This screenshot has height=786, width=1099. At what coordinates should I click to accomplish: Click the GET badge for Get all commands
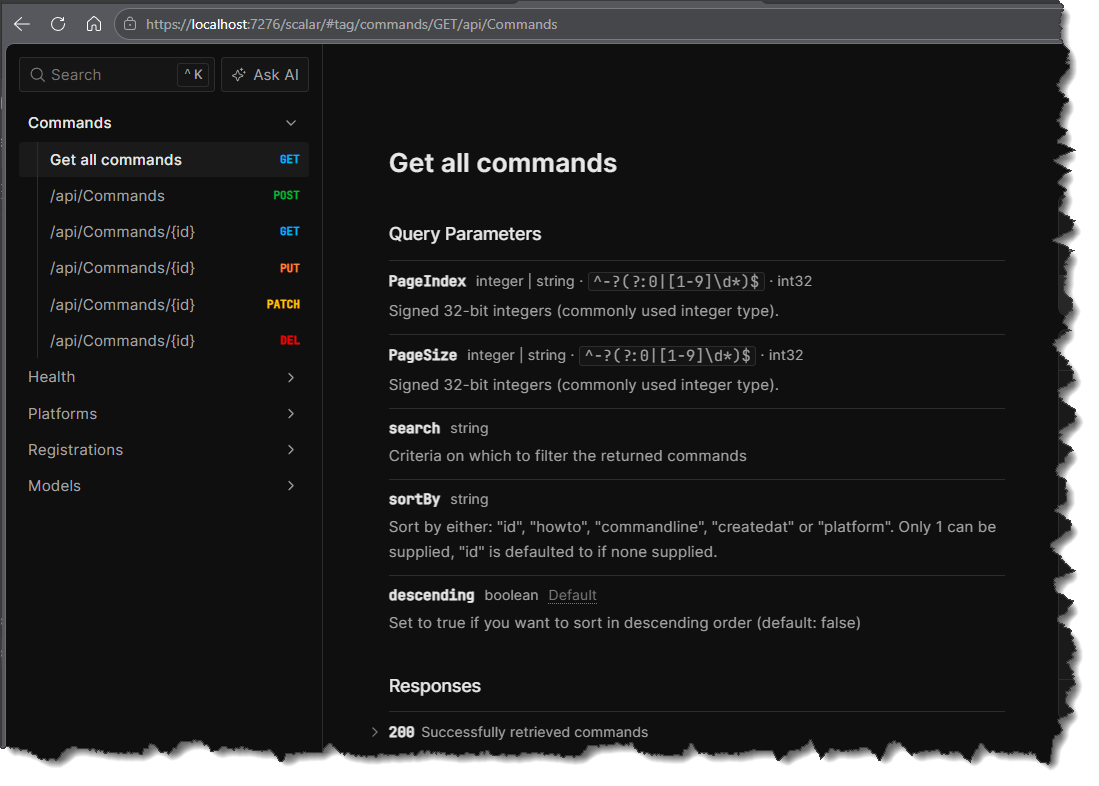click(289, 158)
